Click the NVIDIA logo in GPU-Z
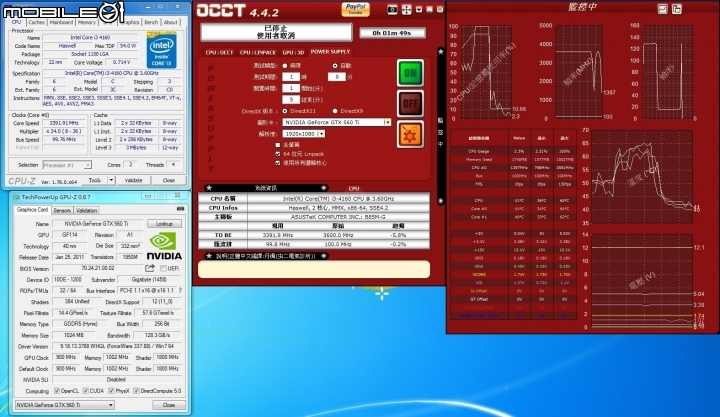The width and height of the screenshot is (720, 417). (x=164, y=246)
